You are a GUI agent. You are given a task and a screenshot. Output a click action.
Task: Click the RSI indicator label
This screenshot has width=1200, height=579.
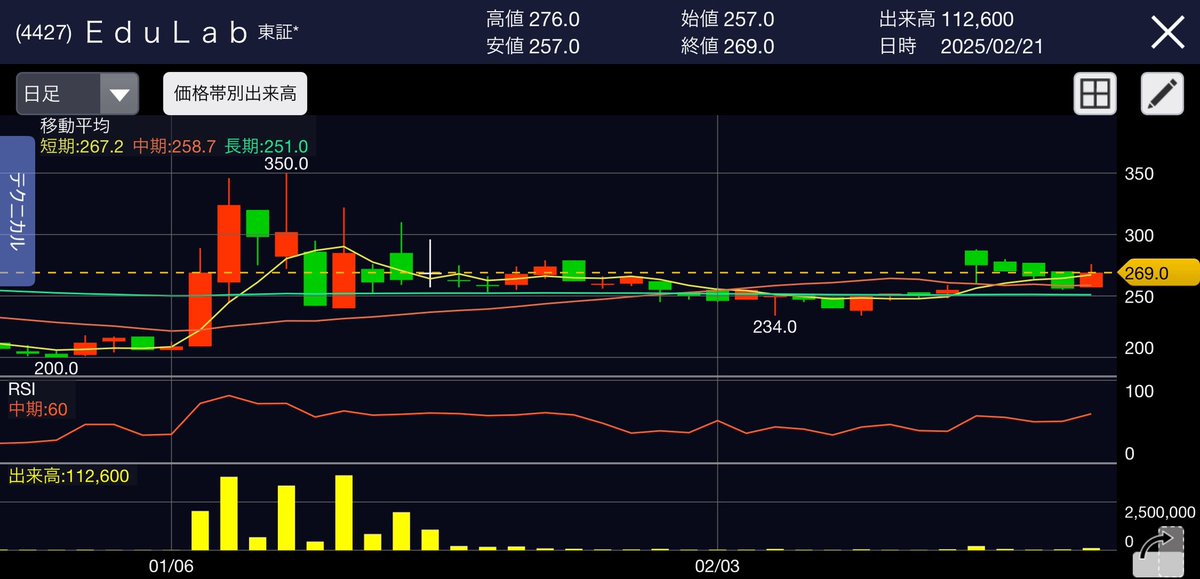[22, 390]
